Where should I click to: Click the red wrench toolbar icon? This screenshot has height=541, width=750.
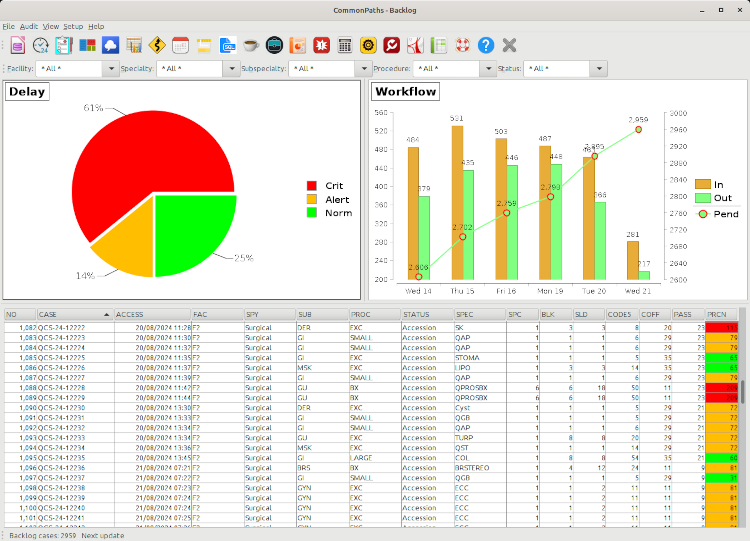(392, 45)
